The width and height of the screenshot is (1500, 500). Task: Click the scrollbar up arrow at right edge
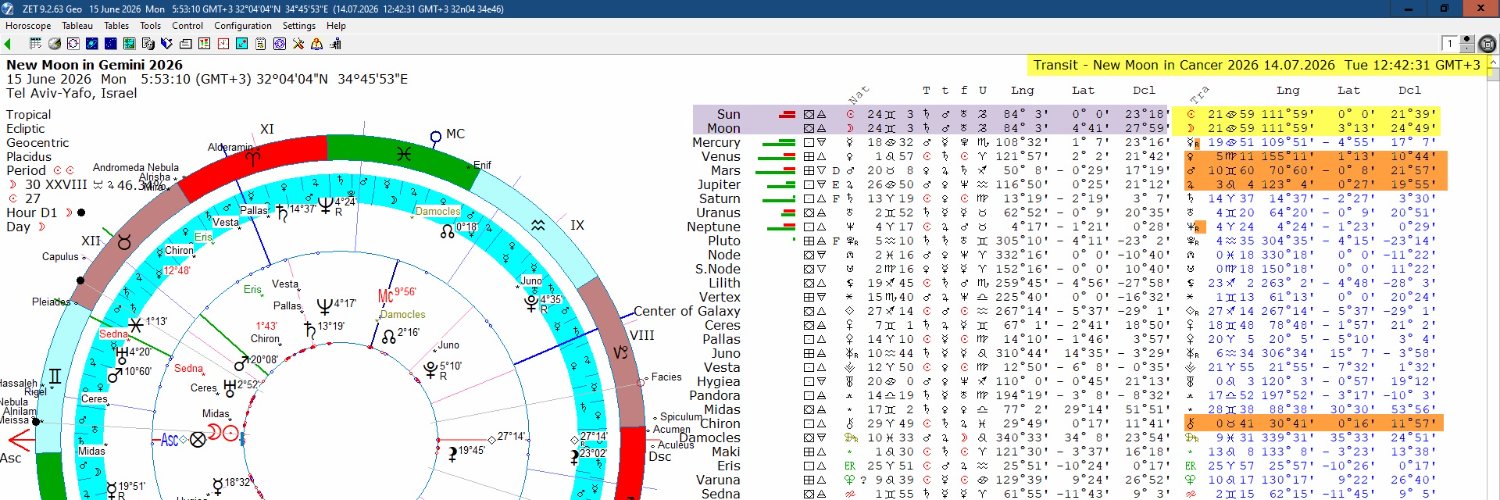pos(1493,61)
